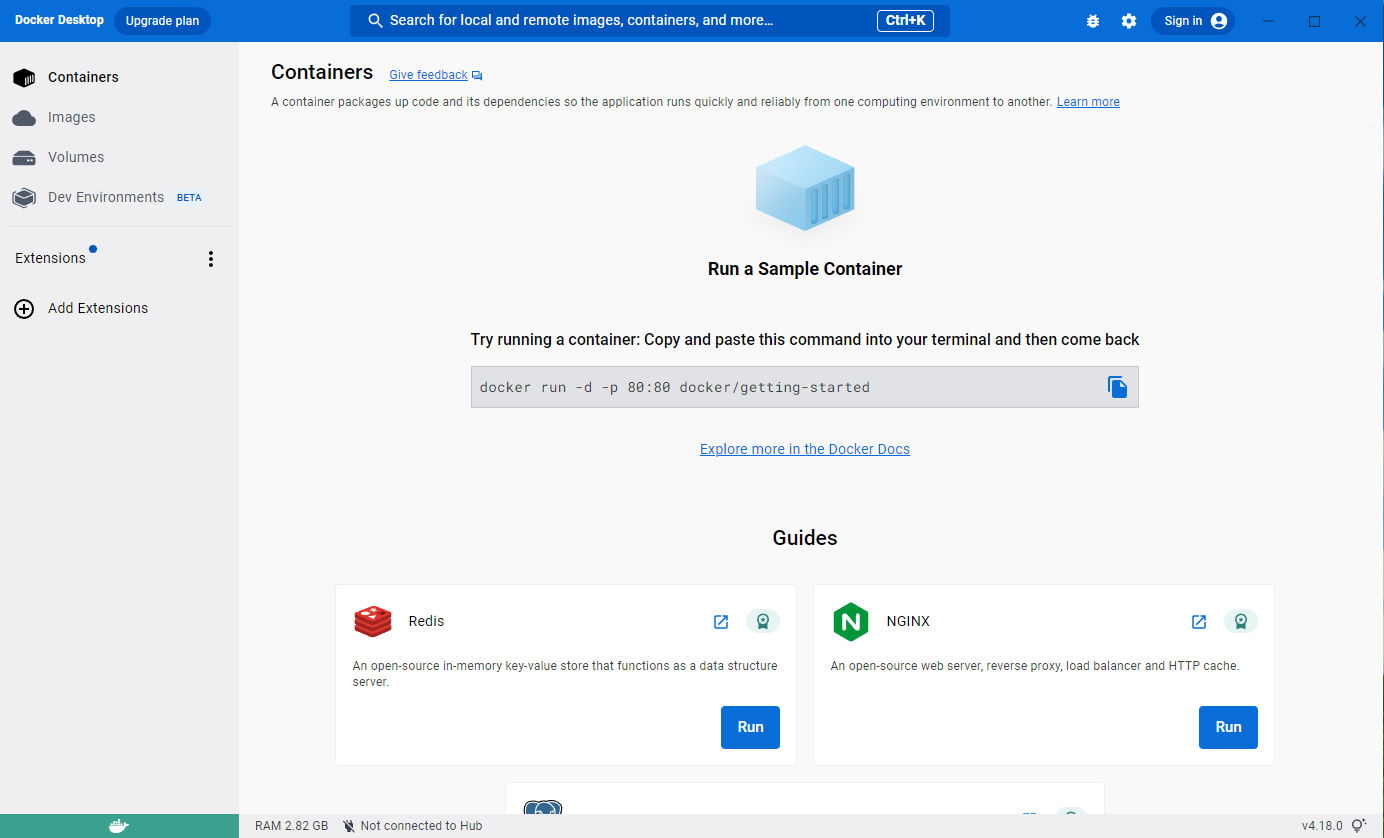The width and height of the screenshot is (1384, 838).
Task: Click the Docker Desktop title text
Action: (x=59, y=20)
